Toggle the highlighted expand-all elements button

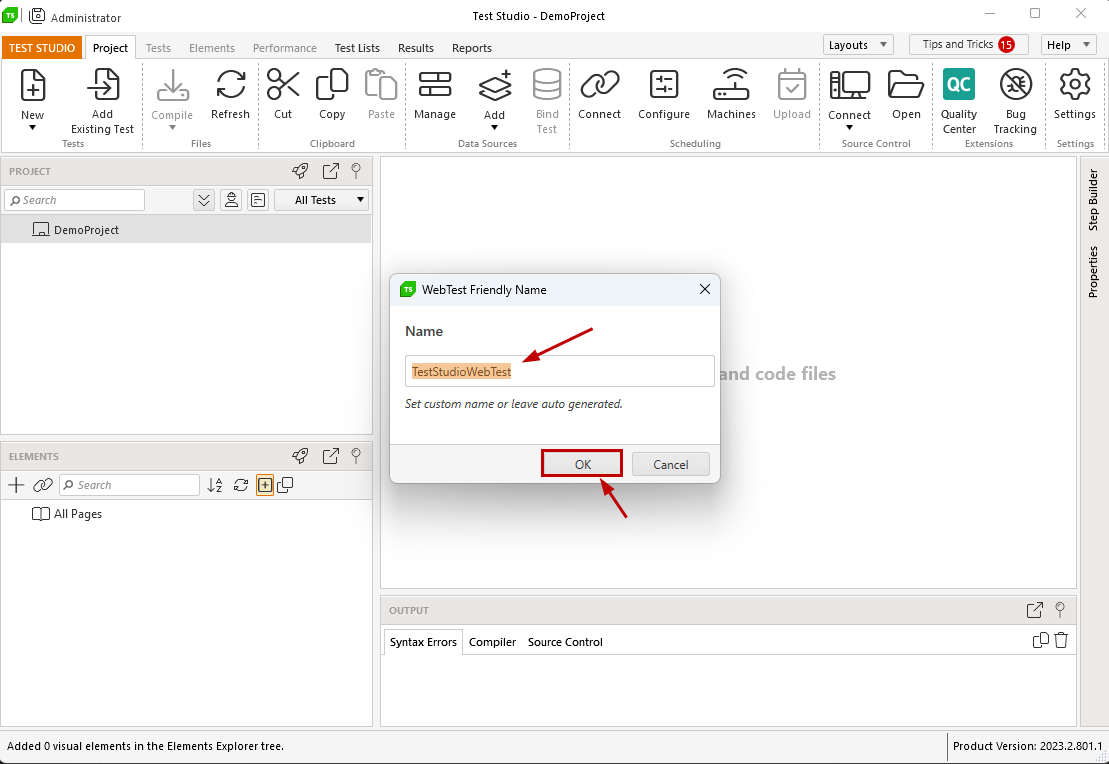[x=265, y=485]
